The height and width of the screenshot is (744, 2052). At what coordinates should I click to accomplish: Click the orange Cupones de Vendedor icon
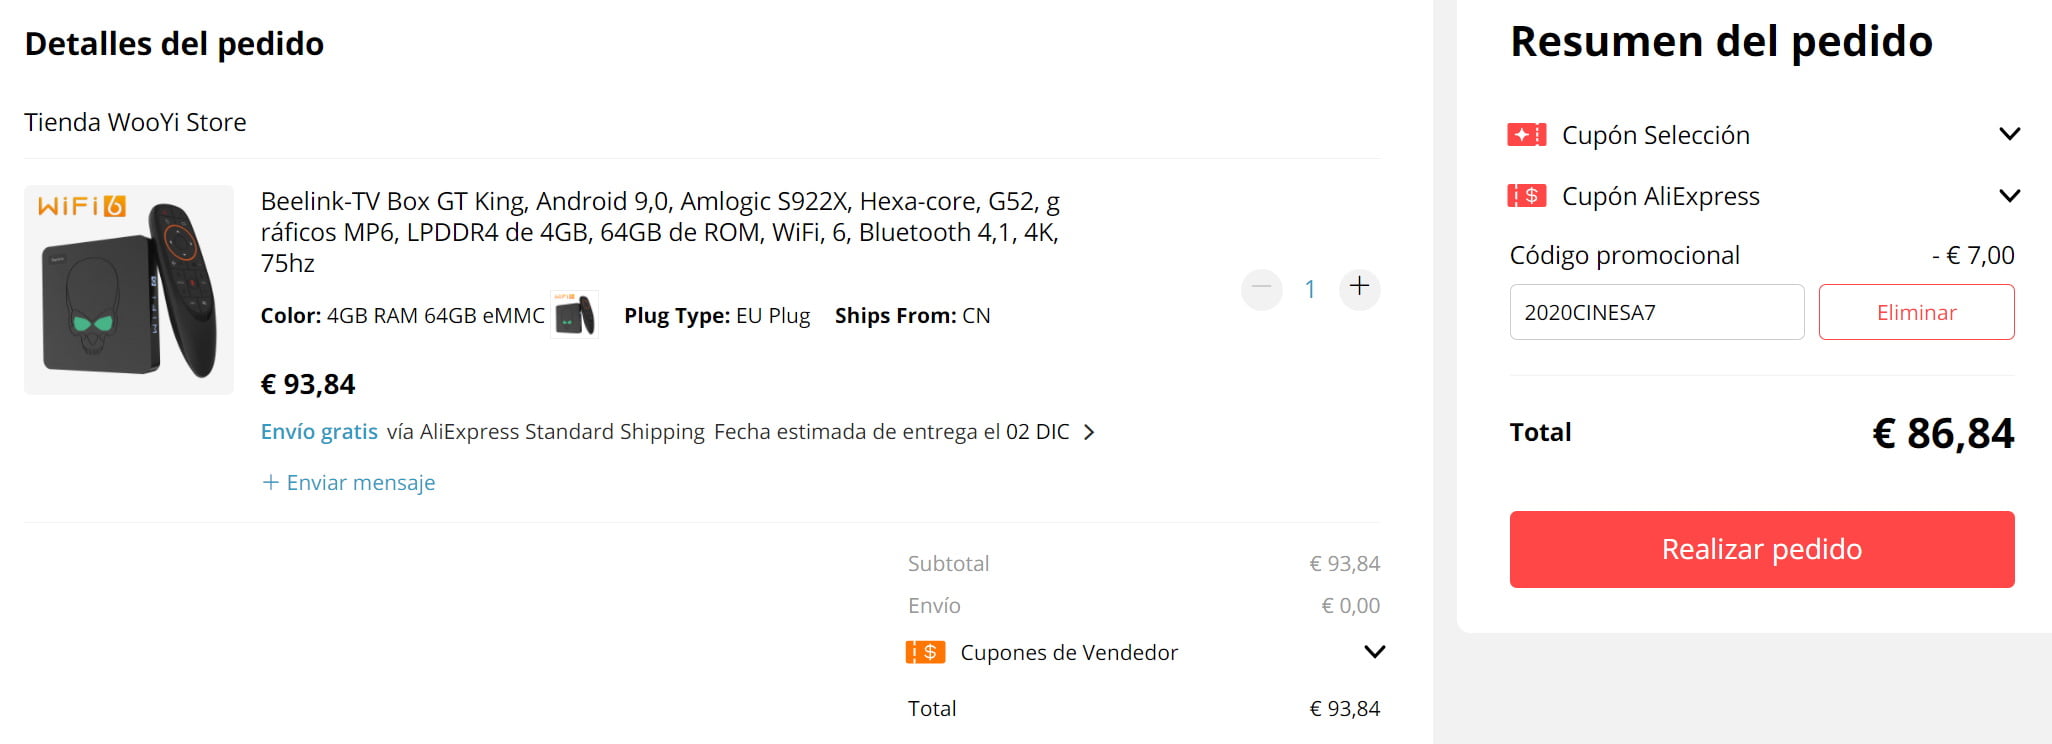[925, 653]
